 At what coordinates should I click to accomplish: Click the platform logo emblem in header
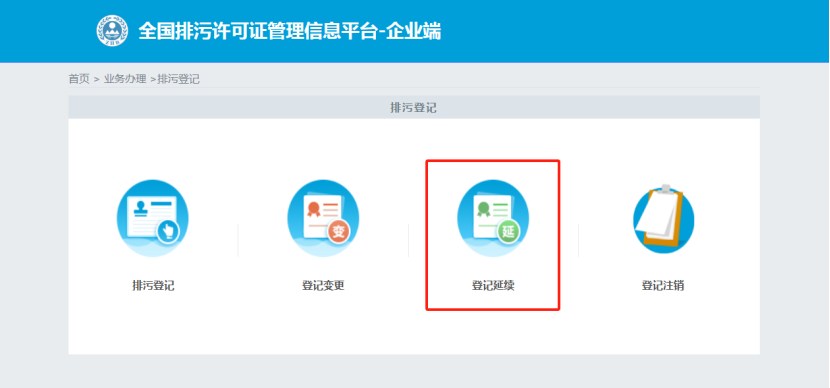coord(112,31)
